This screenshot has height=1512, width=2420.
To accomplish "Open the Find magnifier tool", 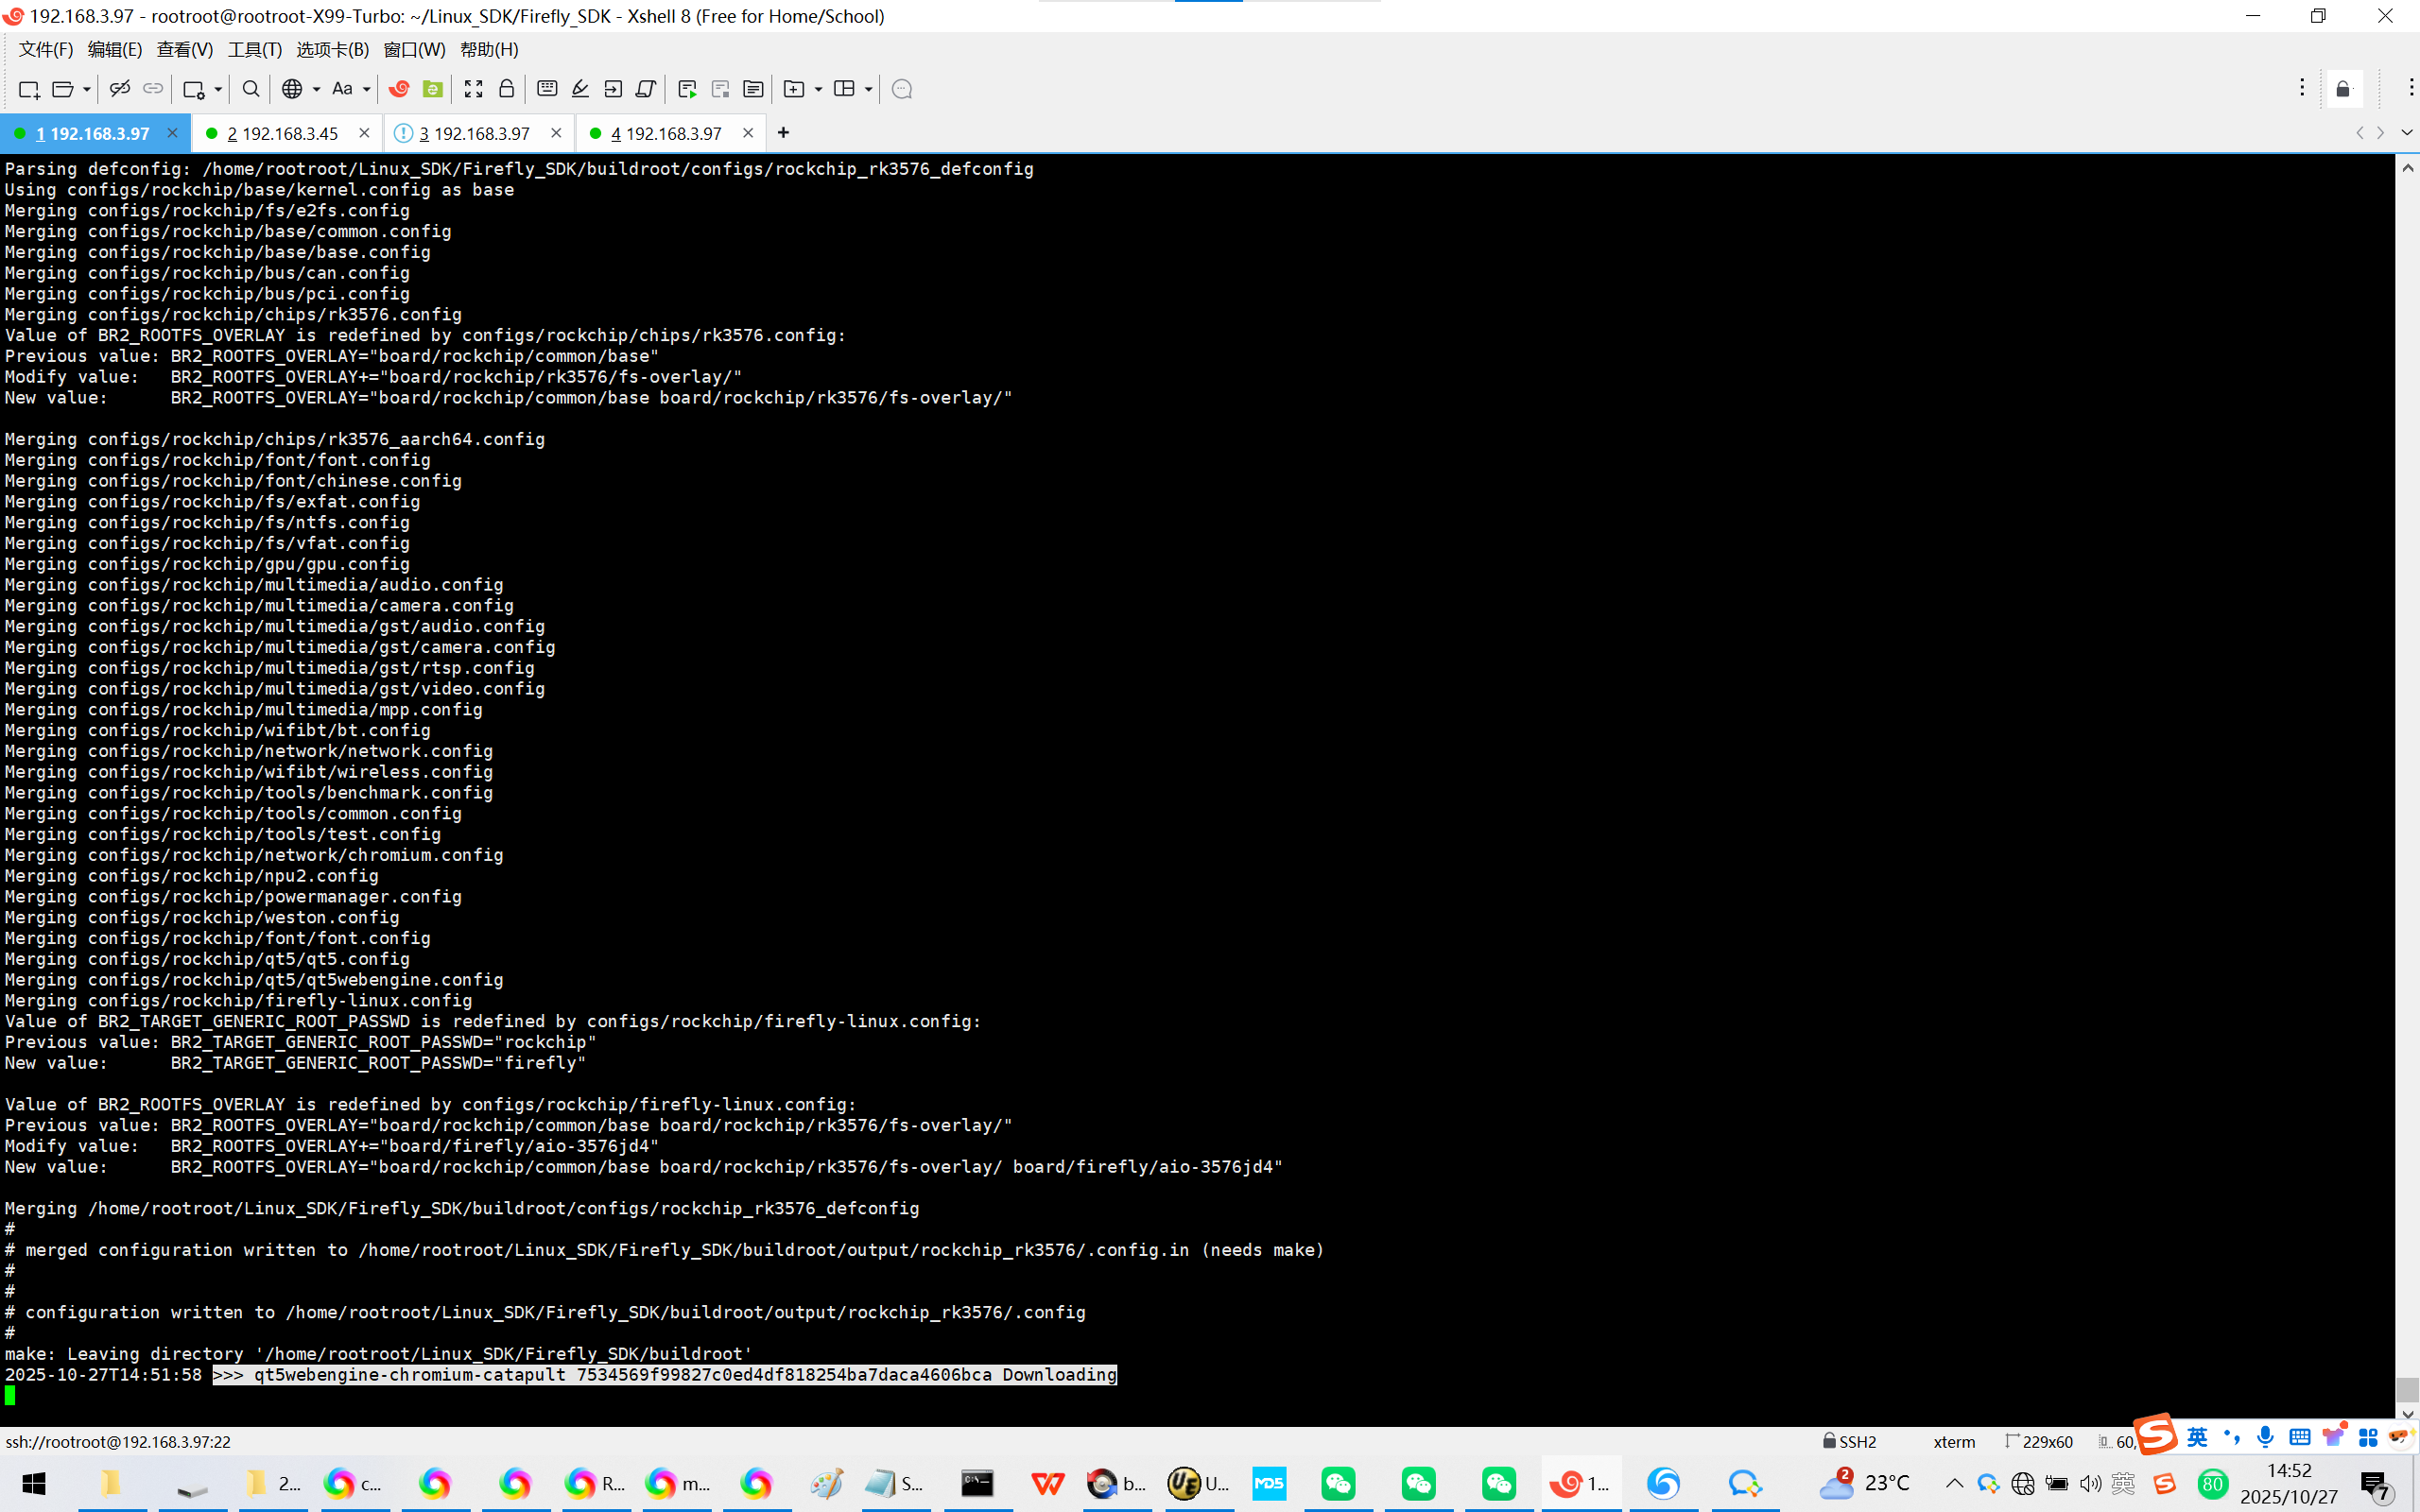I will point(251,89).
